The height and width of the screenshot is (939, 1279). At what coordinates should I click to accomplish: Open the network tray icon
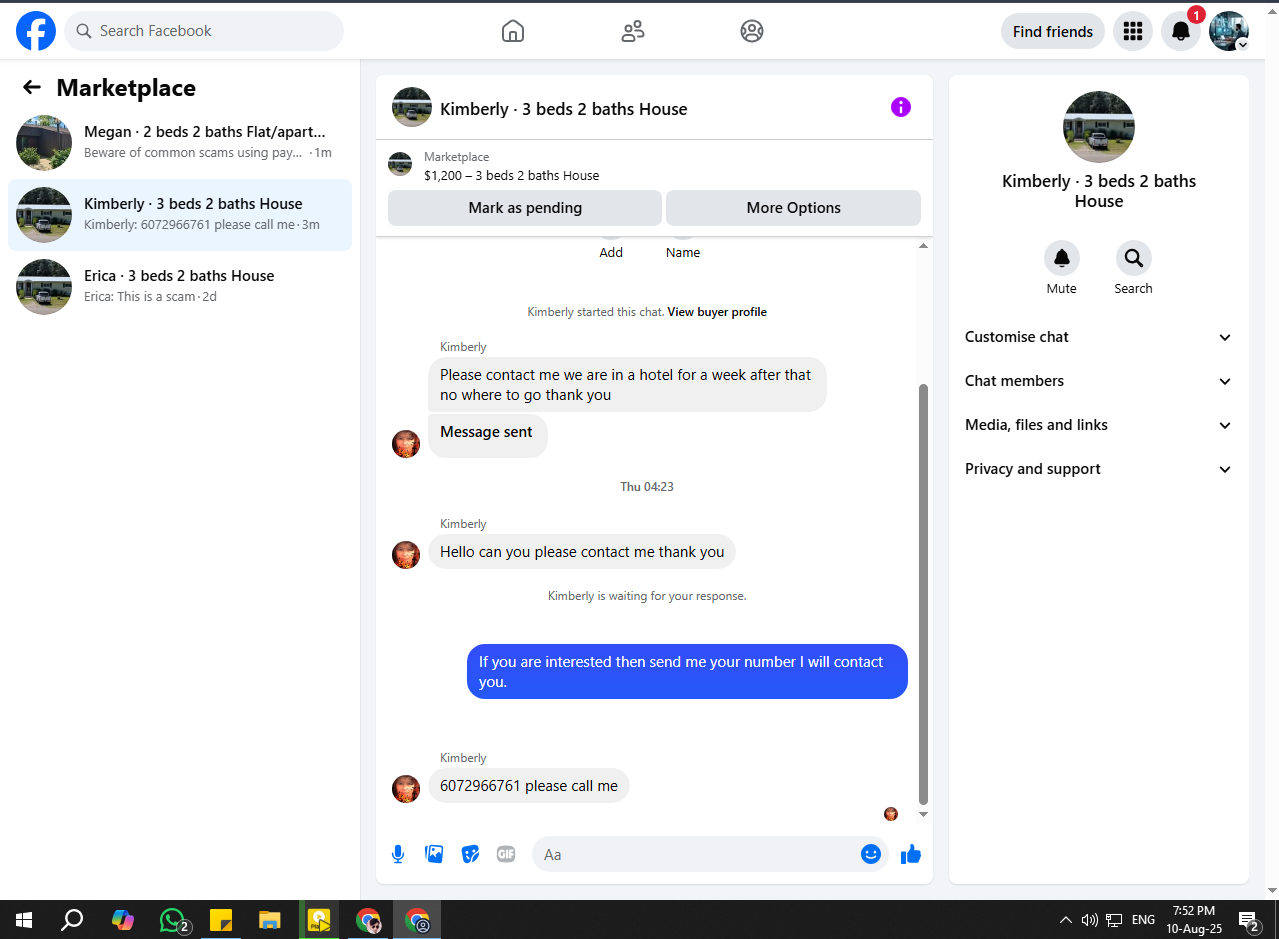(1115, 920)
